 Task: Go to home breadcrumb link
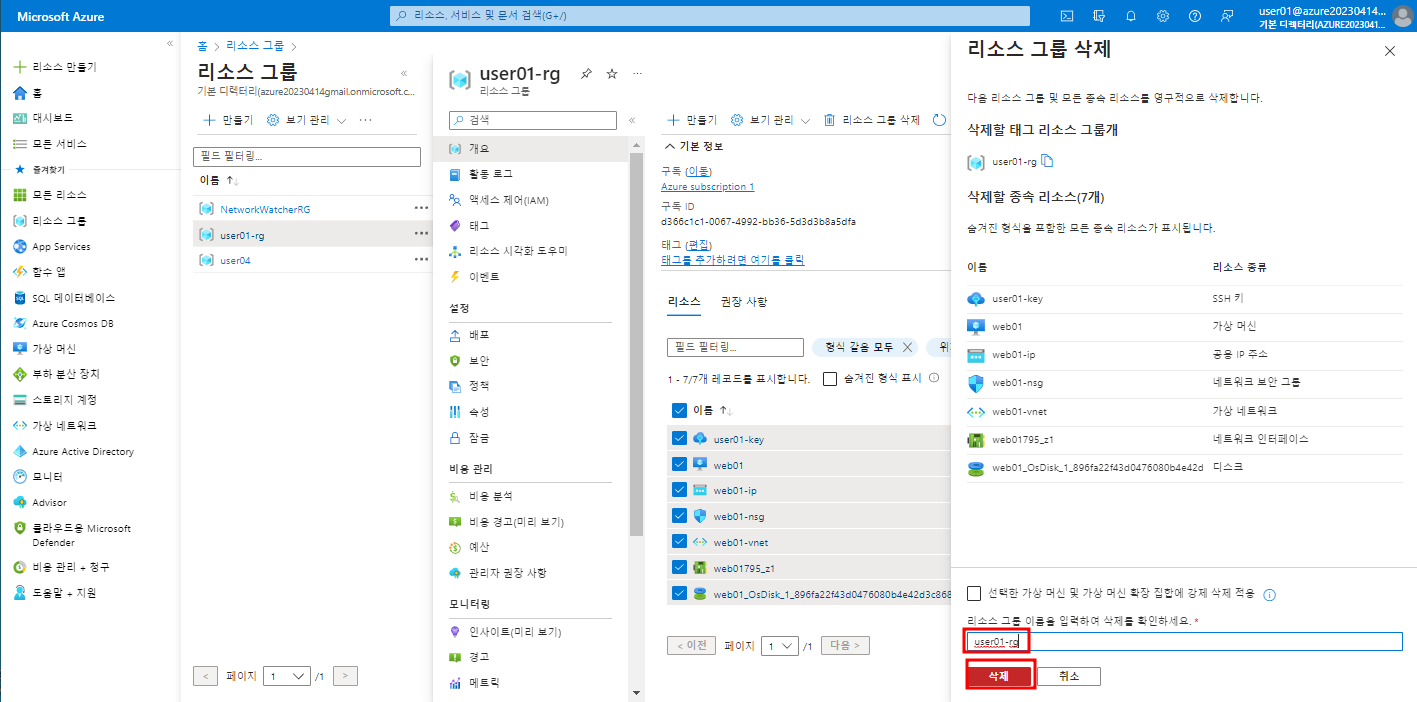pyautogui.click(x=203, y=46)
